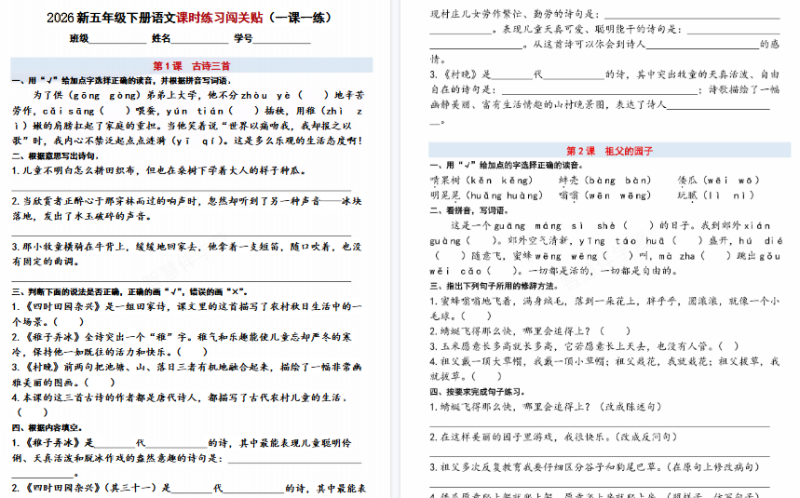Click the word 倭瓜 with pinyin options

coord(688,180)
